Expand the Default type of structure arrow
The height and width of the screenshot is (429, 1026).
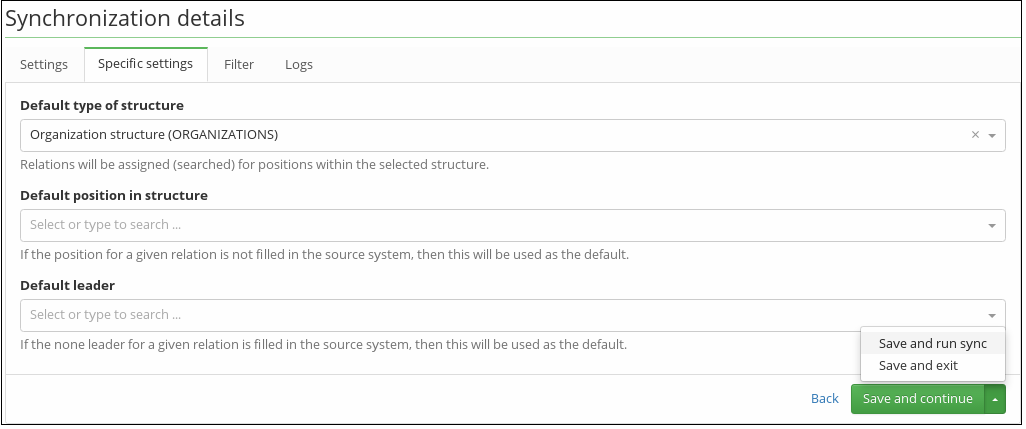992,135
